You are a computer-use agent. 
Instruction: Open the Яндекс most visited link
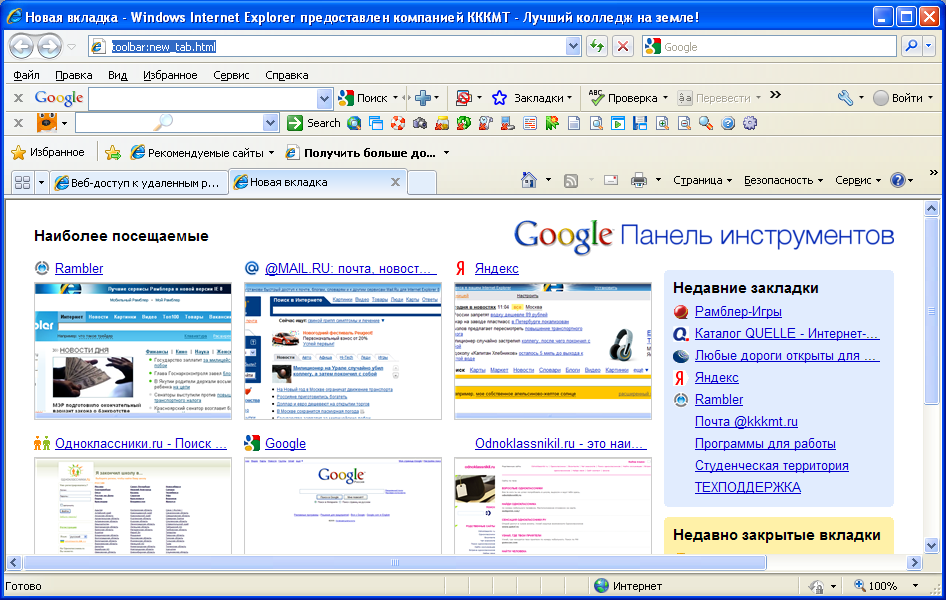[x=497, y=268]
